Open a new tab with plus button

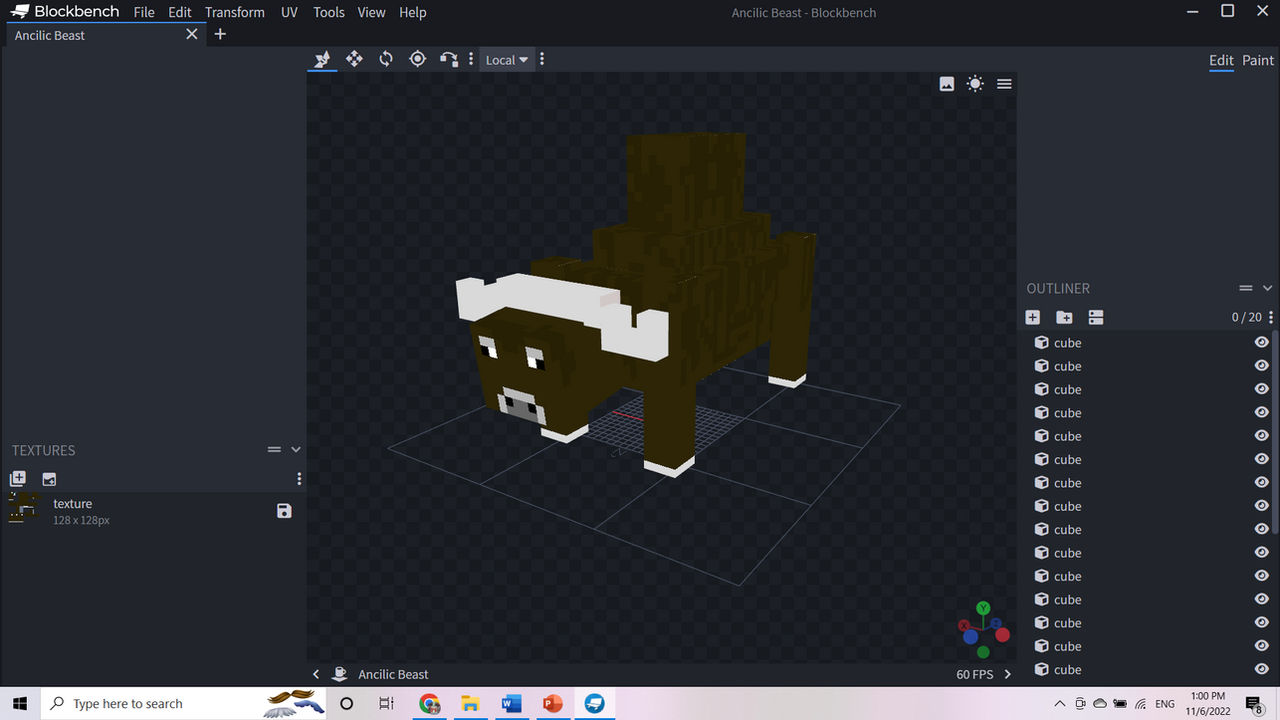pyautogui.click(x=220, y=34)
